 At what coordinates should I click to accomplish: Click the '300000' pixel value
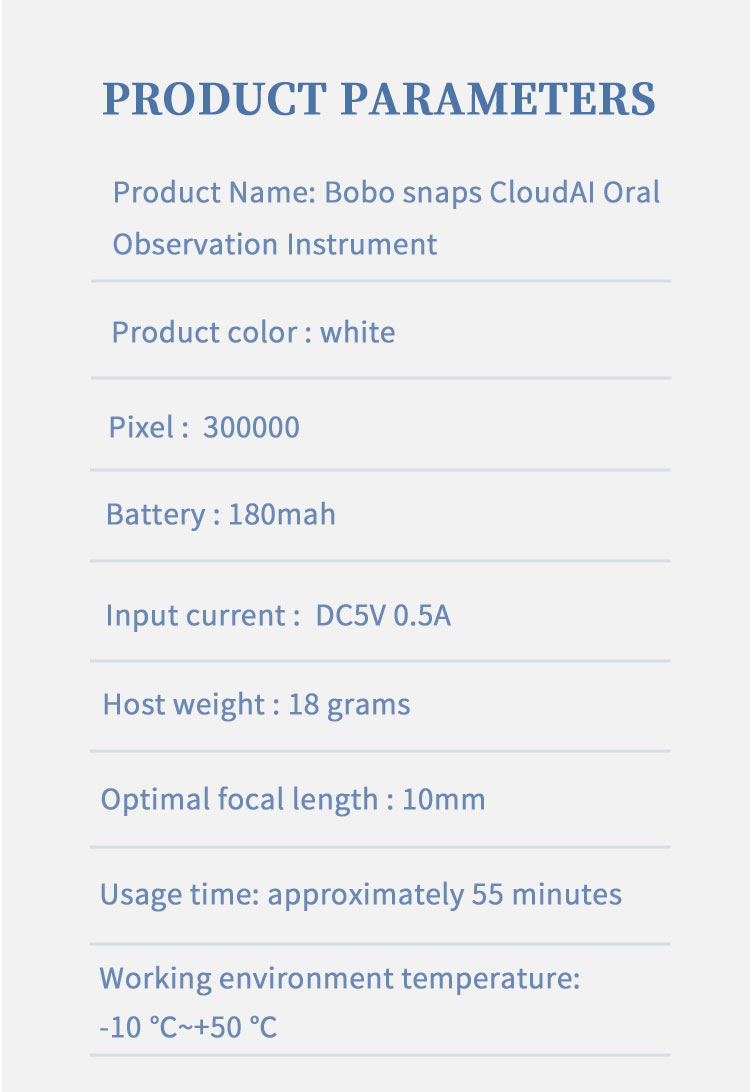251,427
